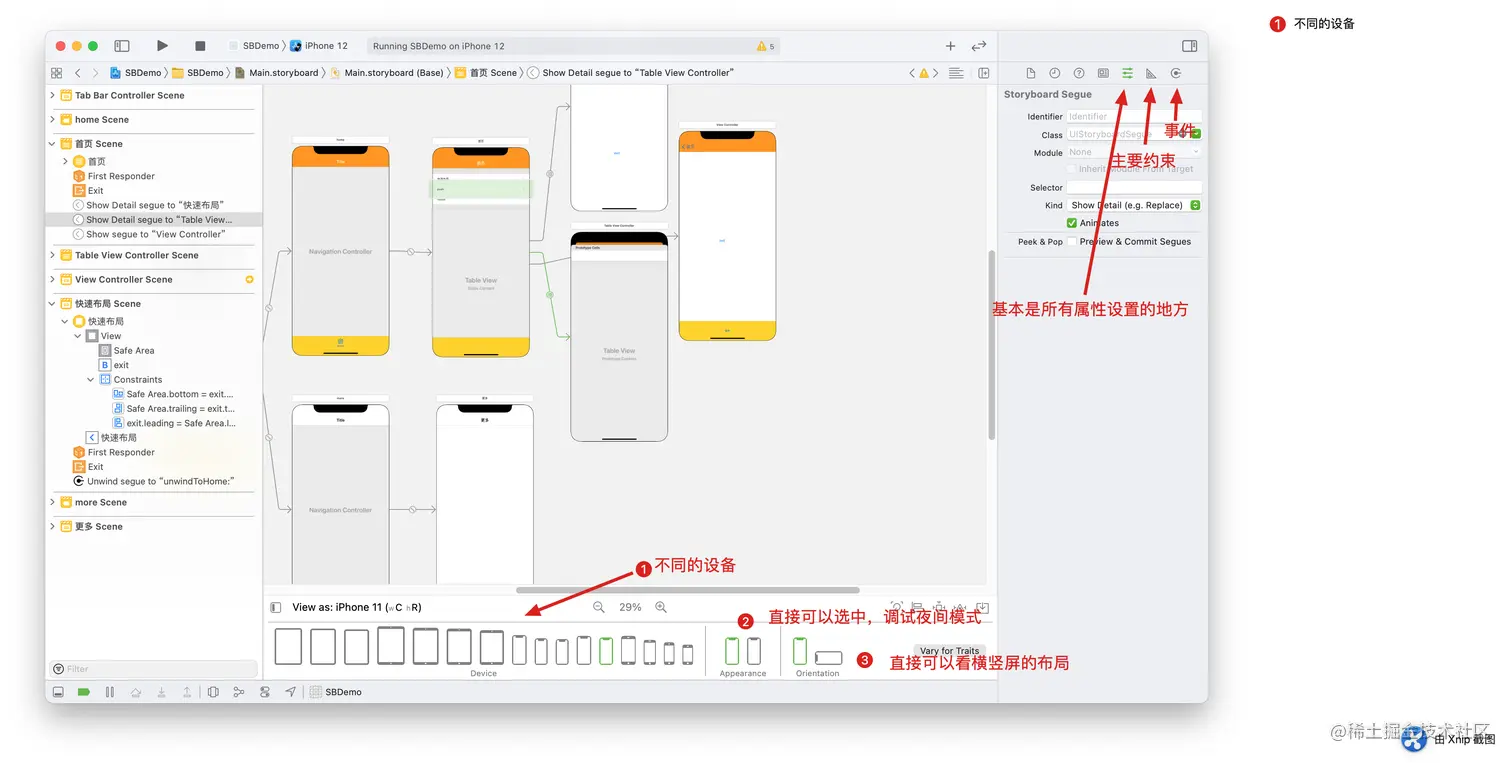Collapse 首页 Scene in outline
This screenshot has height=763, width=1512.
pyautogui.click(x=53, y=143)
